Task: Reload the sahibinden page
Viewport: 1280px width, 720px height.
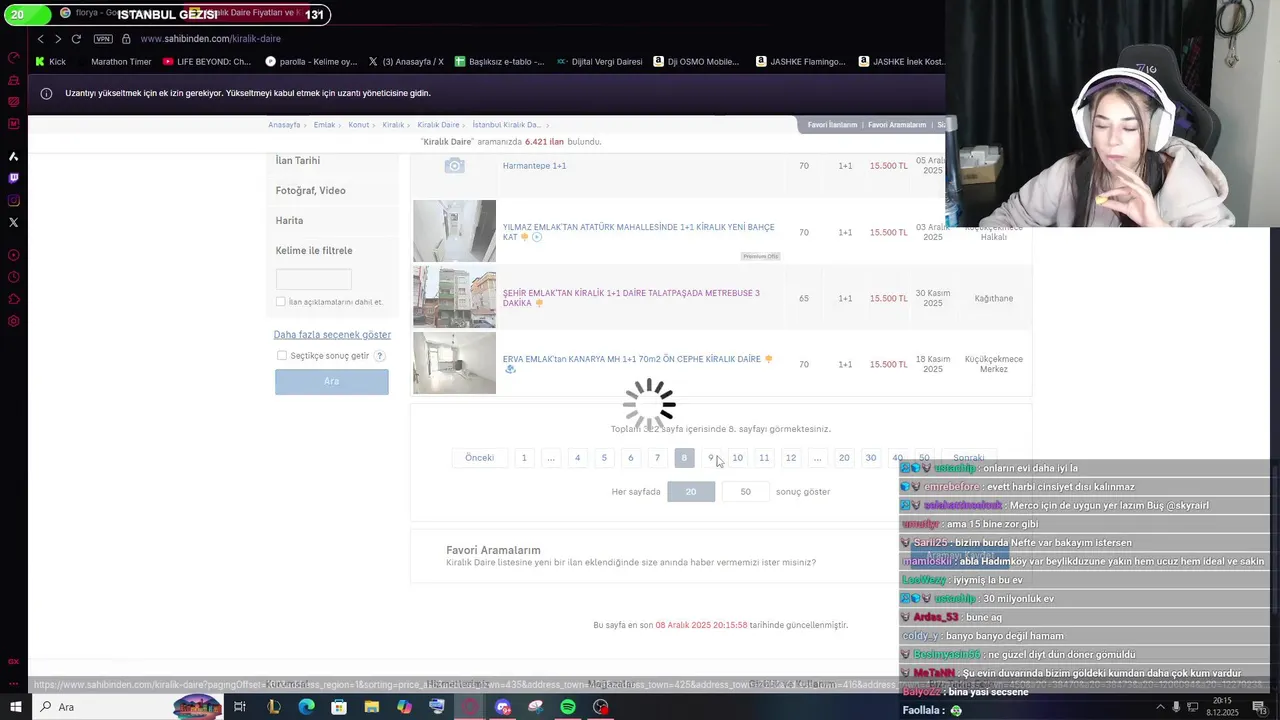Action: [76, 39]
